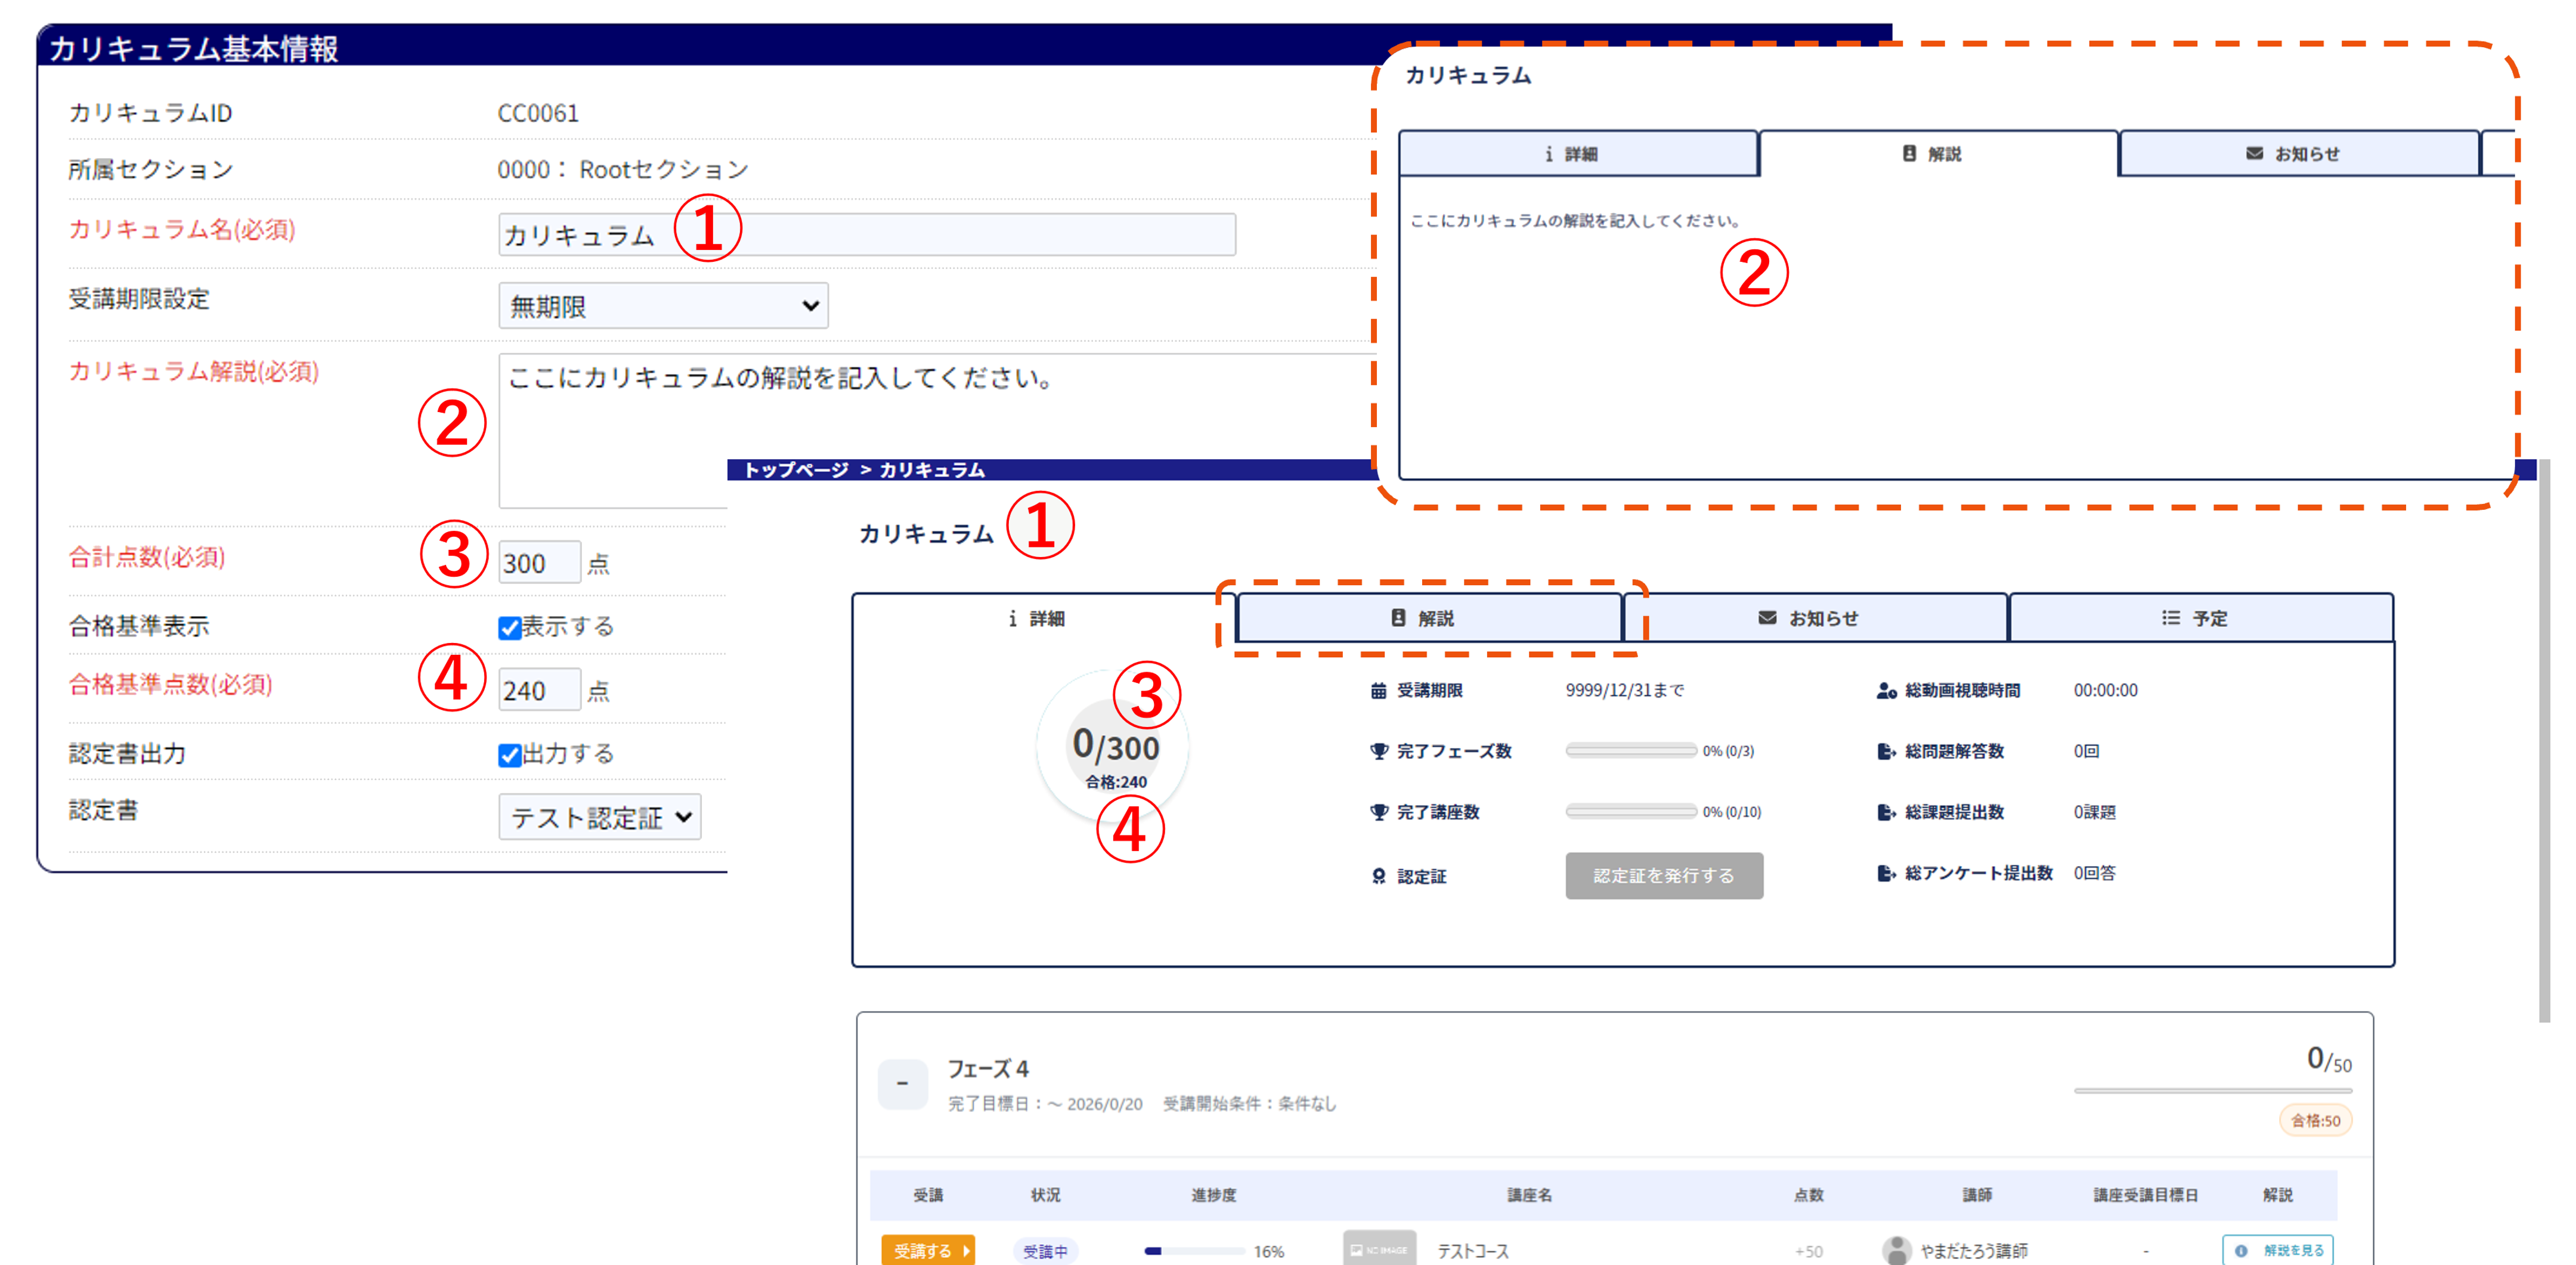2576x1265 pixels.
Task: Click the calendar icon beside 受講期限
Action: click(x=1378, y=691)
